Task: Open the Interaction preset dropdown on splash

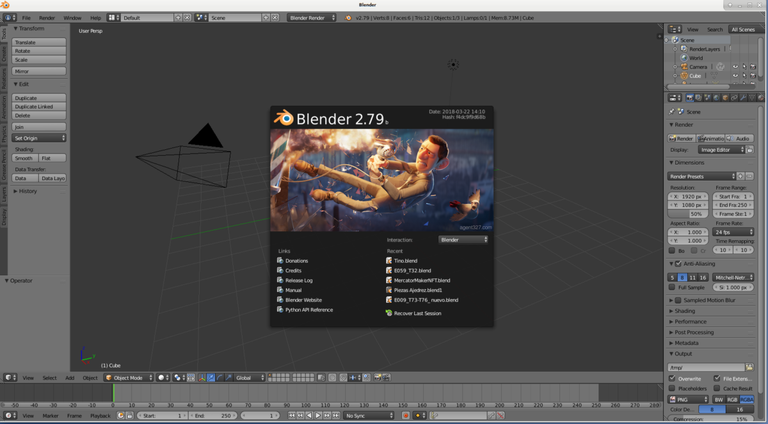Action: click(x=463, y=239)
